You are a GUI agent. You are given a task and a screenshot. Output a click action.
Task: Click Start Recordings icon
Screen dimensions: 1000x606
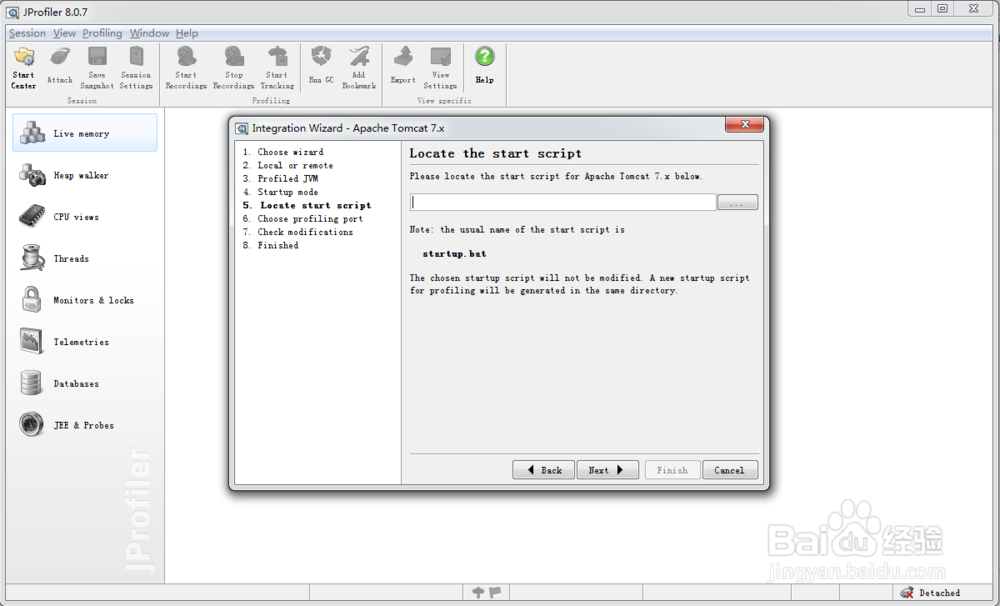click(186, 68)
